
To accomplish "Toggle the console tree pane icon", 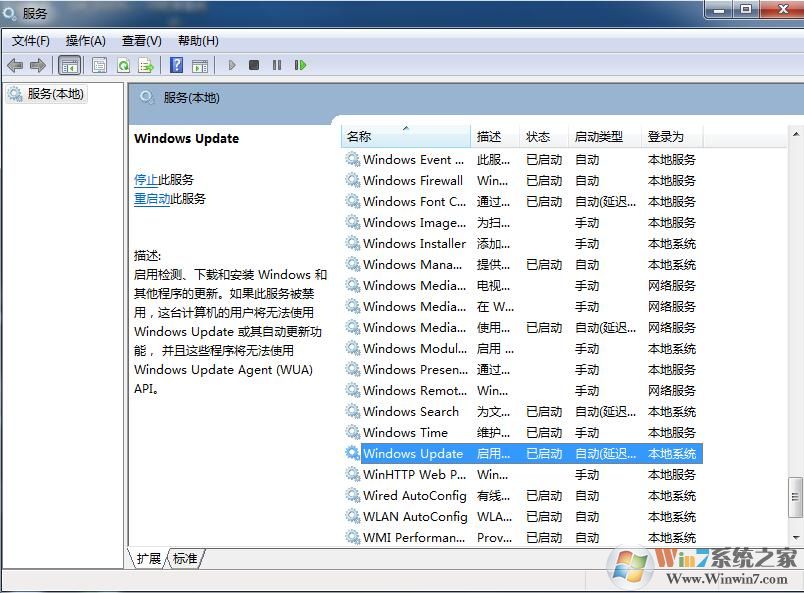I will 69,65.
